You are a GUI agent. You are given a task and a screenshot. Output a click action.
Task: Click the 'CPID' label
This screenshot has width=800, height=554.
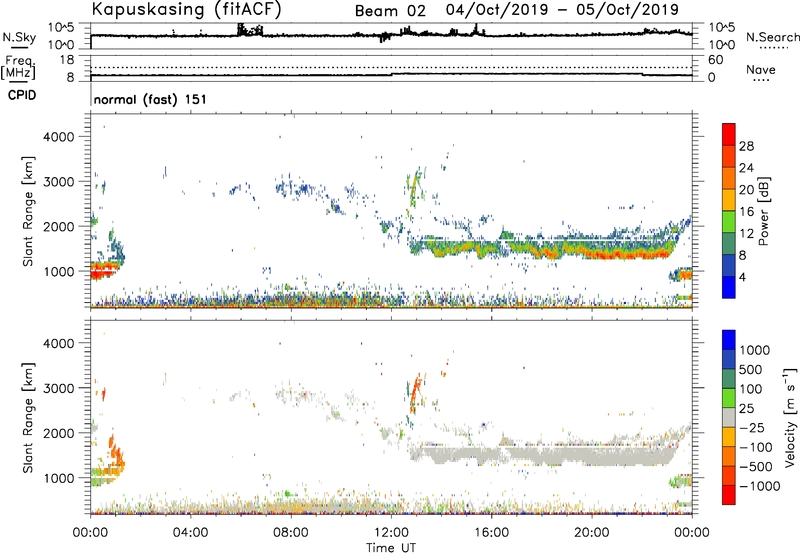coord(21,95)
